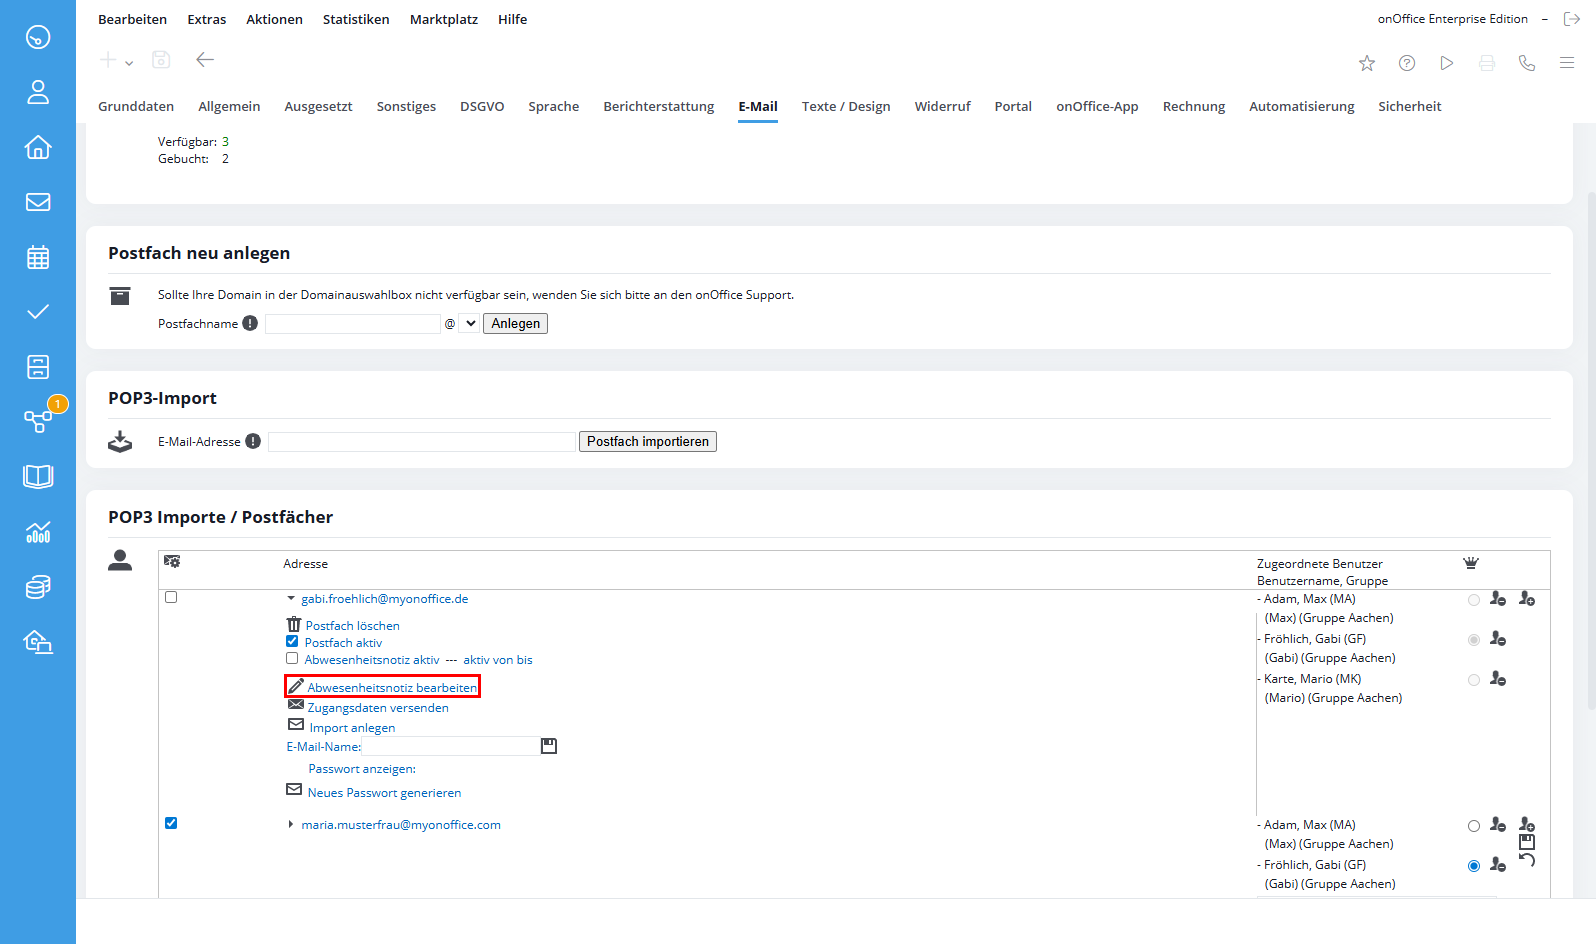Click the back arrow in toolbar
The width and height of the screenshot is (1596, 944).
click(x=205, y=60)
